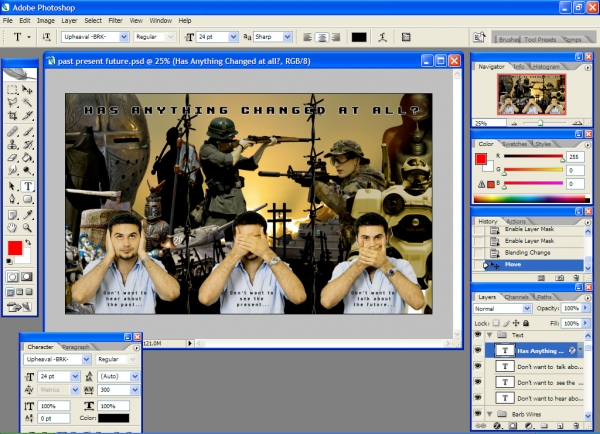This screenshot has width=600, height=434.
Task: Hide 'Don't want to hear abo...' layer
Action: 478,398
